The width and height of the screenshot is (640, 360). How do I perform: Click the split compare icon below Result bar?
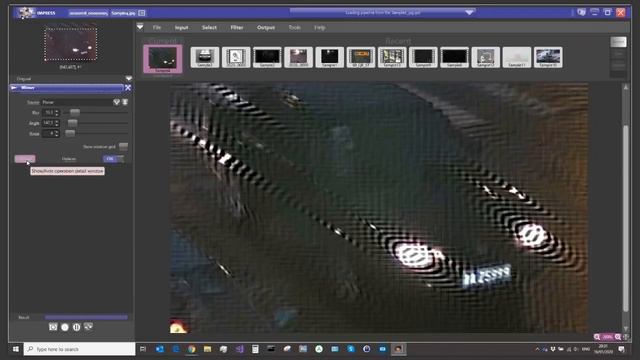[76, 327]
